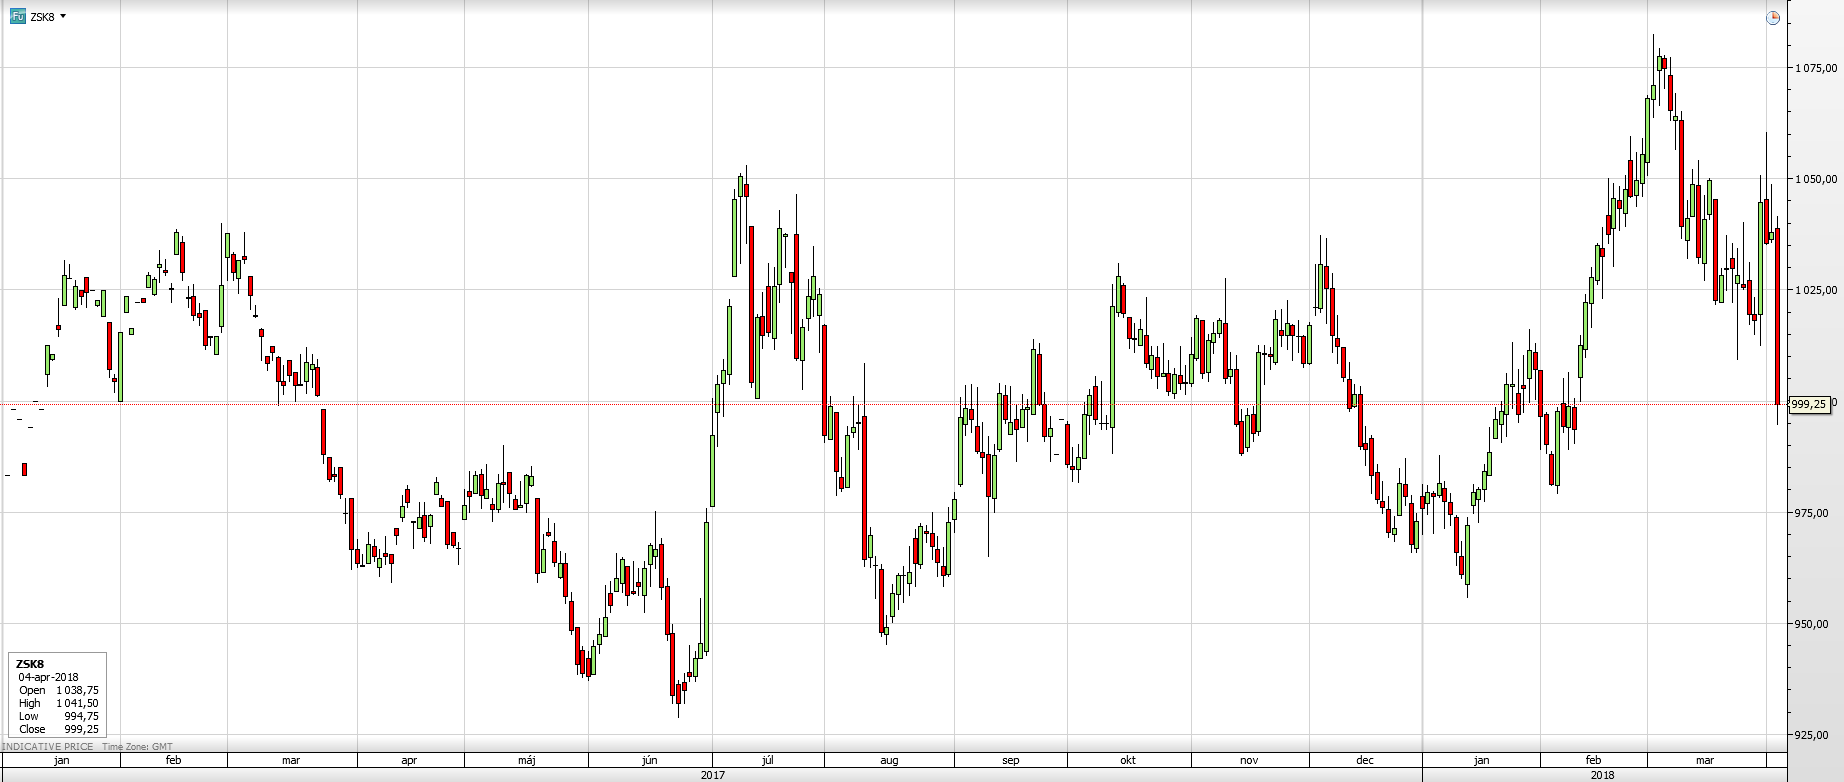
Task: Click the INDICATIVE PRICE text
Action: tap(48, 747)
